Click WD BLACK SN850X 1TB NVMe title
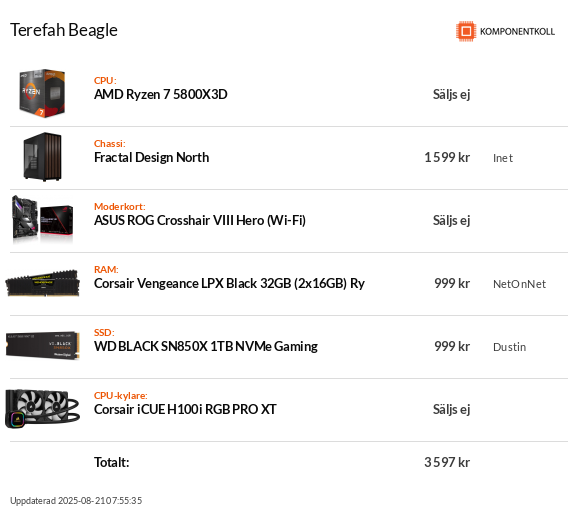Screen dimensions: 577x514 tap(205, 347)
